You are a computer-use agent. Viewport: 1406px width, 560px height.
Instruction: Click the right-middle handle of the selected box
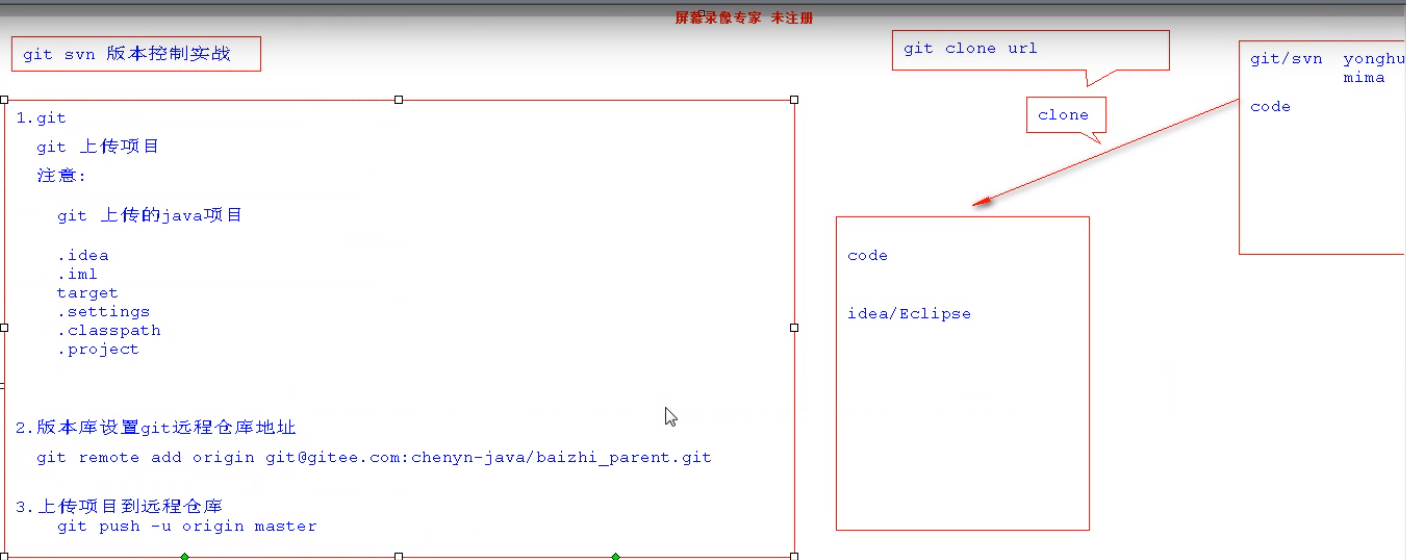pyautogui.click(x=794, y=327)
